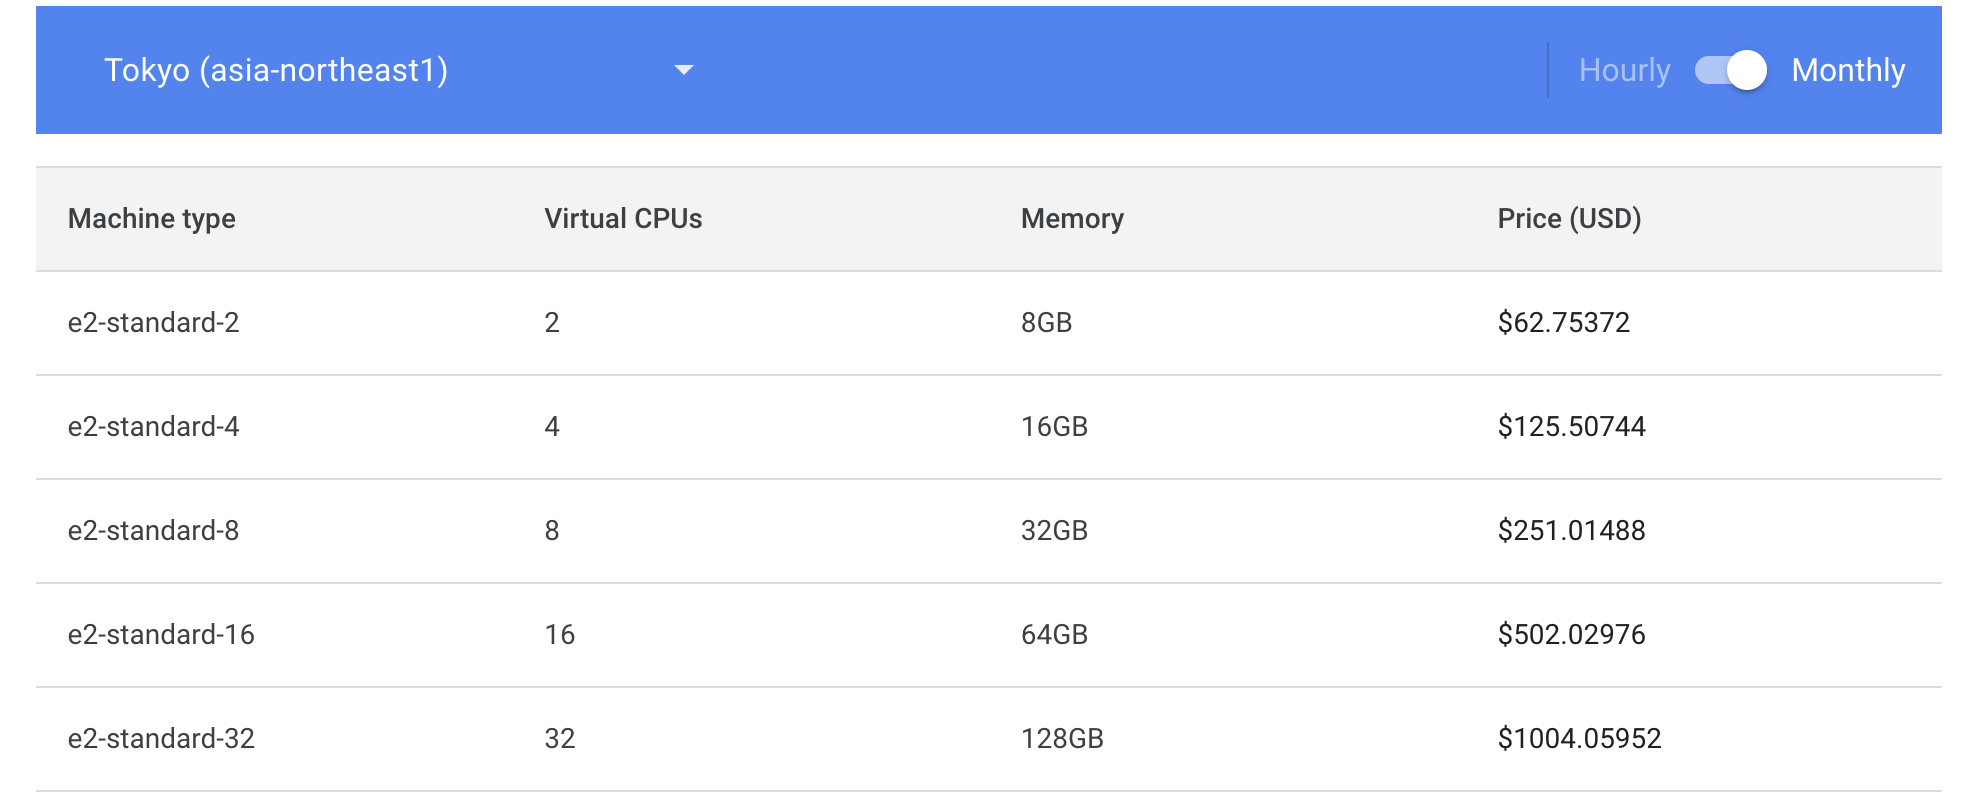Select the e2-standard-16 machine type row
The image size is (1972, 798).
(161, 635)
